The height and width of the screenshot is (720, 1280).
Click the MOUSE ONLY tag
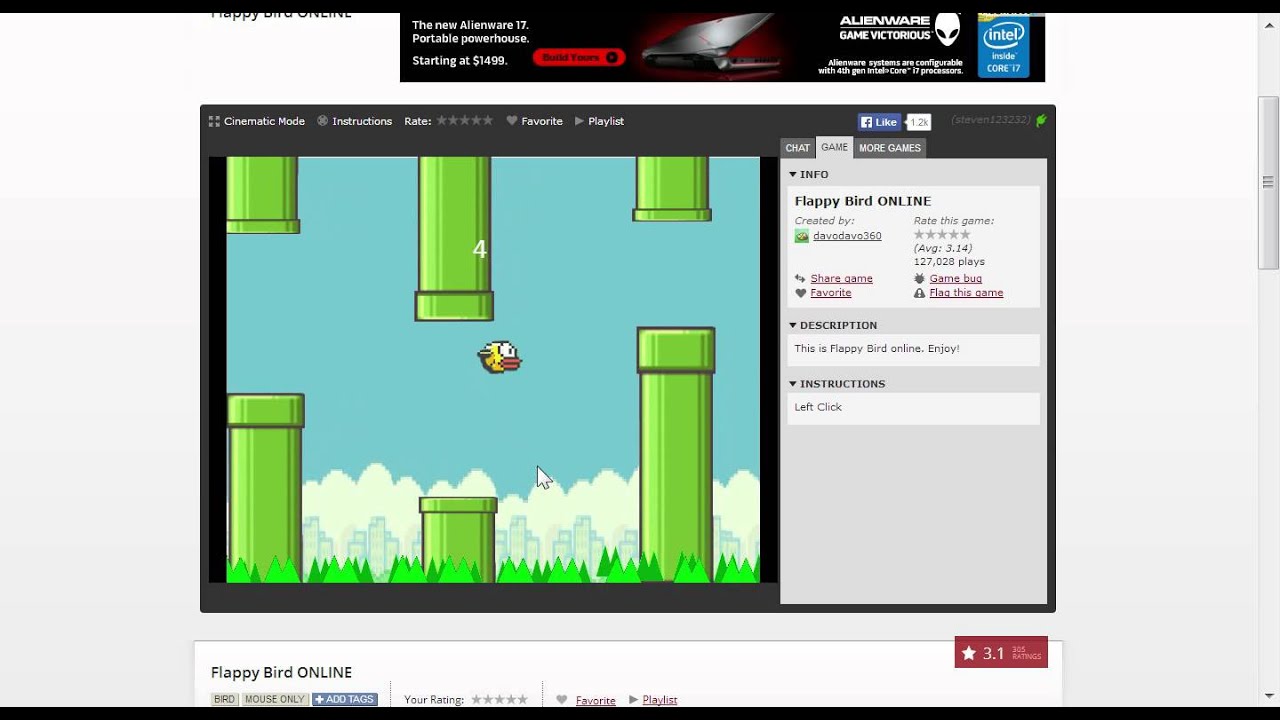(x=274, y=699)
